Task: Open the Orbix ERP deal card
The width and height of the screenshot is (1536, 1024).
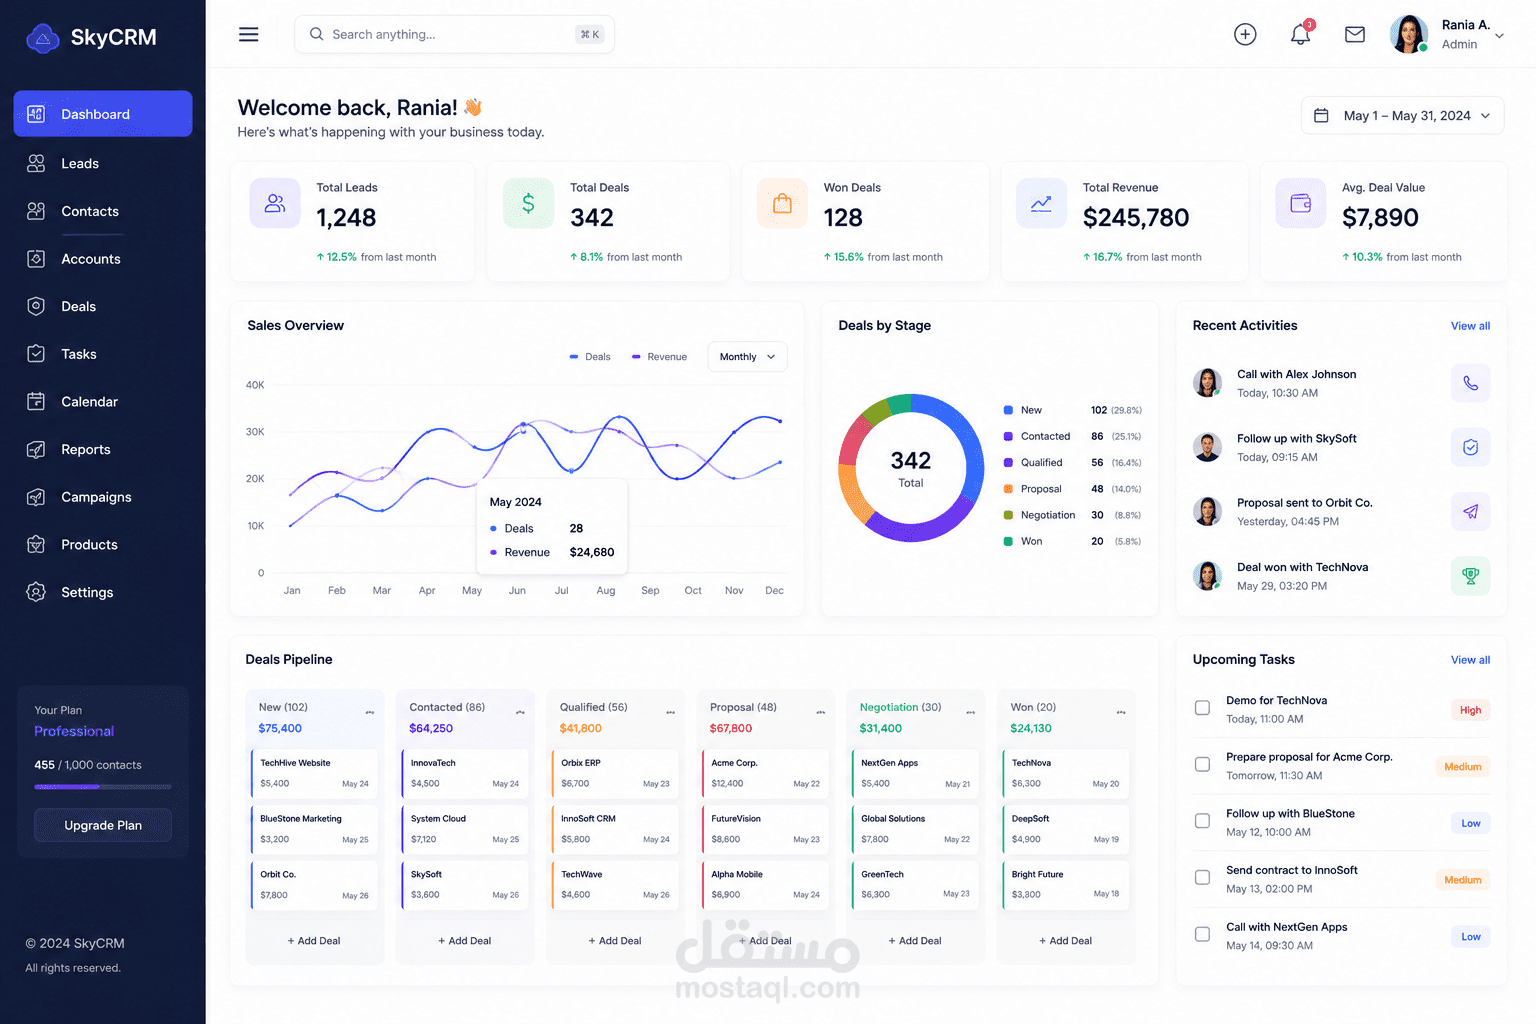Action: (x=615, y=773)
